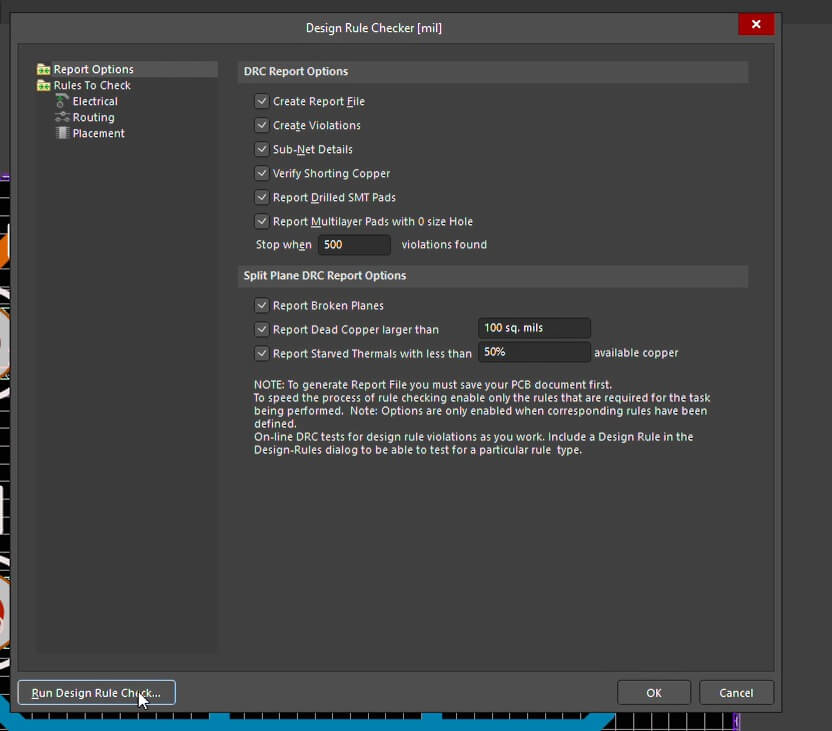Click the 50% available copper field
Screen dimensions: 832x731
tap(534, 352)
